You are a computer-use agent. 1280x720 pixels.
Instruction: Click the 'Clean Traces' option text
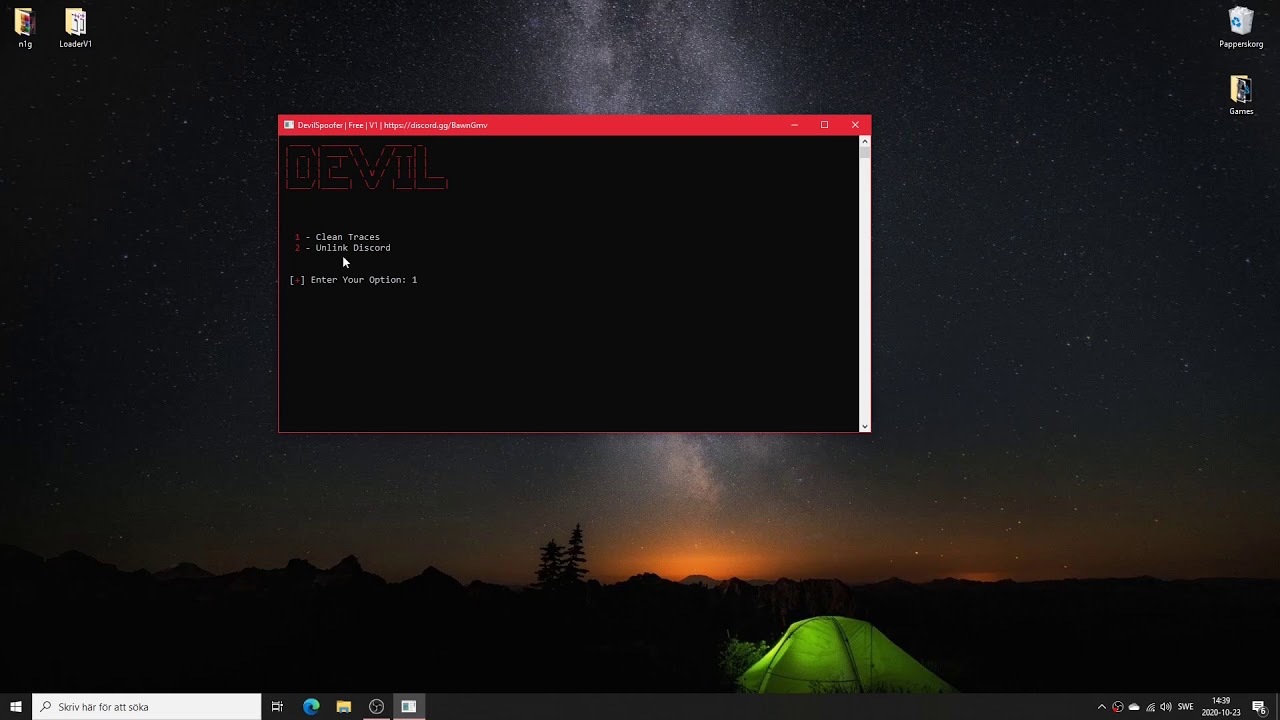(x=348, y=237)
